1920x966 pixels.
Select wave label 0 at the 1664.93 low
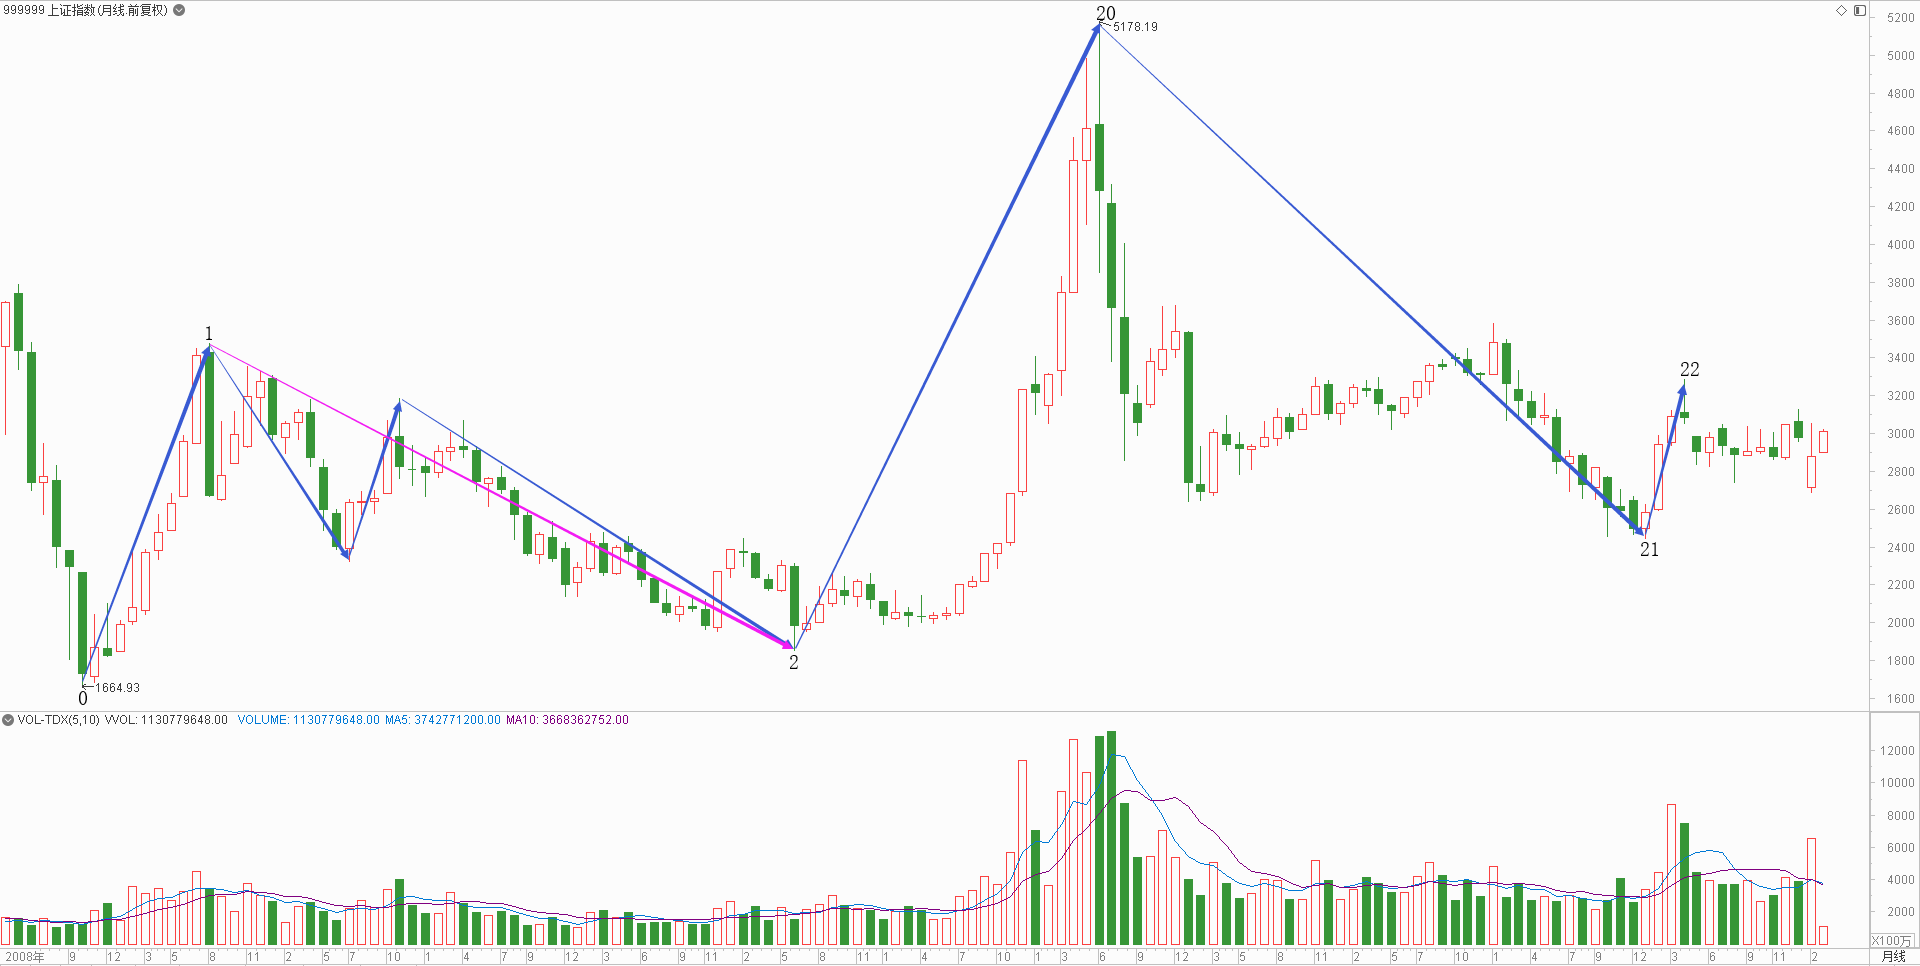[83, 698]
